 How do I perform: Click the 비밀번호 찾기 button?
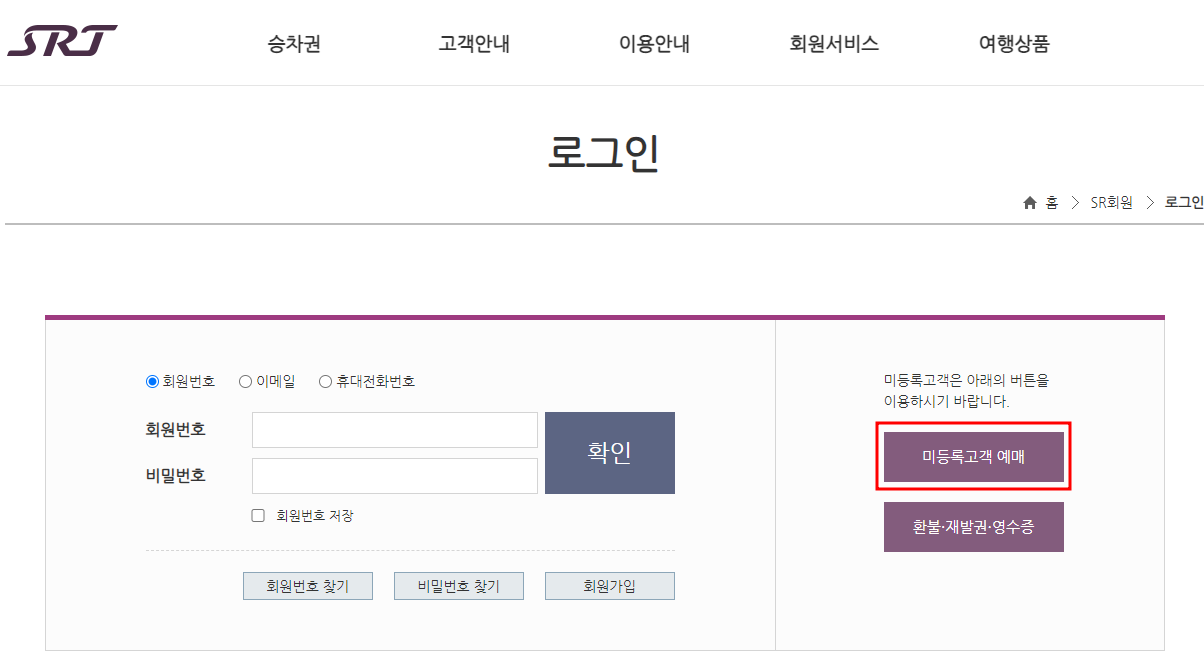458,586
